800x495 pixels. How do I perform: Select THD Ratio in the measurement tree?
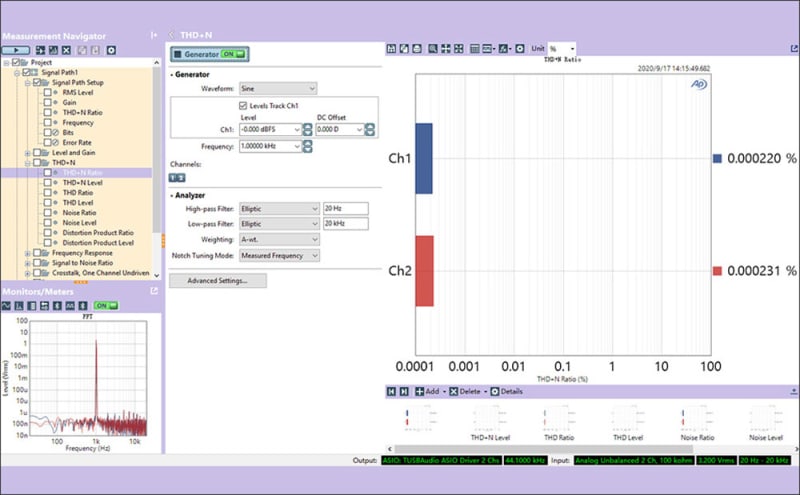tap(78, 192)
